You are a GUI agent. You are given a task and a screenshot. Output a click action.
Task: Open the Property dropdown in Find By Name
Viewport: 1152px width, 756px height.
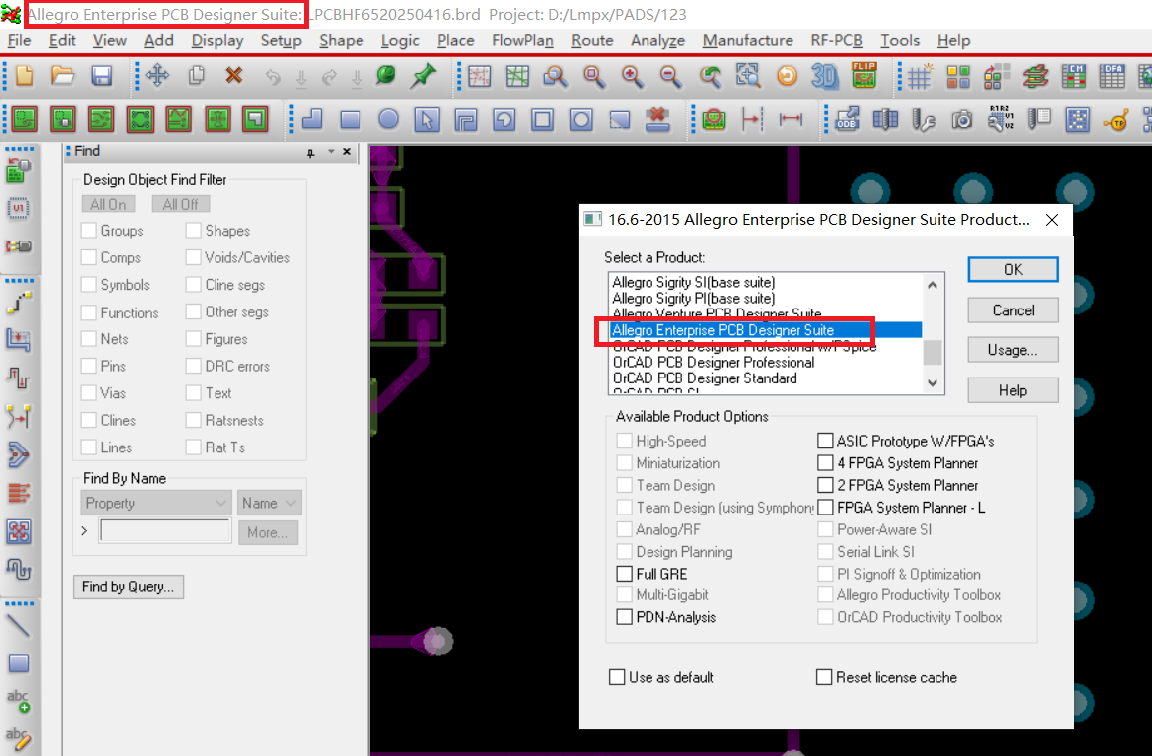pyautogui.click(x=156, y=503)
